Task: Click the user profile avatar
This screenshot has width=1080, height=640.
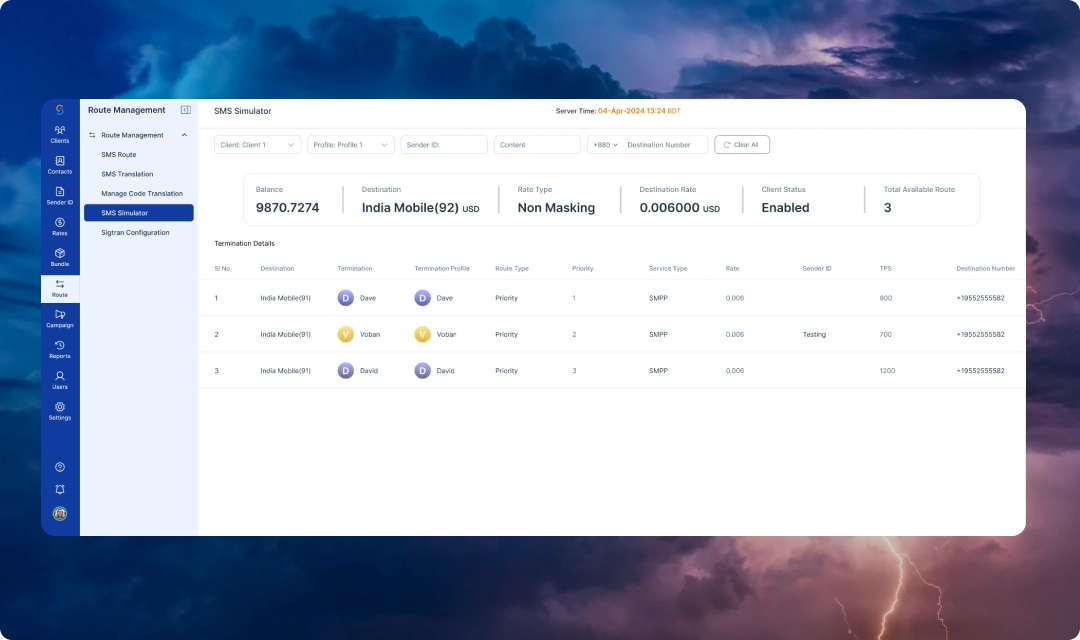Action: point(60,513)
